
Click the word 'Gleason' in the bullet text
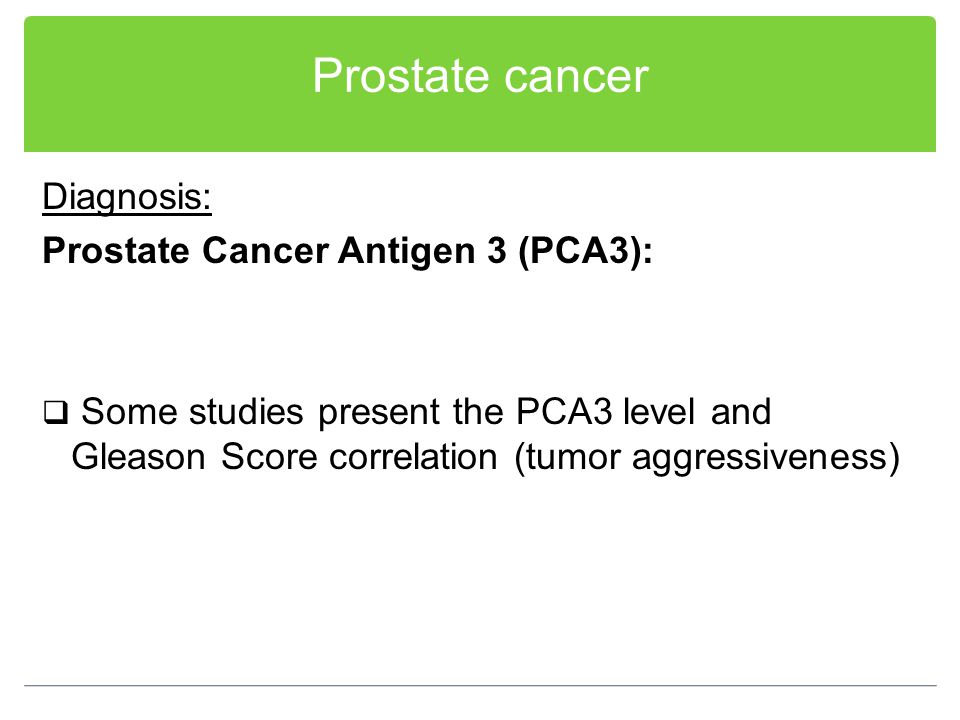click(138, 457)
